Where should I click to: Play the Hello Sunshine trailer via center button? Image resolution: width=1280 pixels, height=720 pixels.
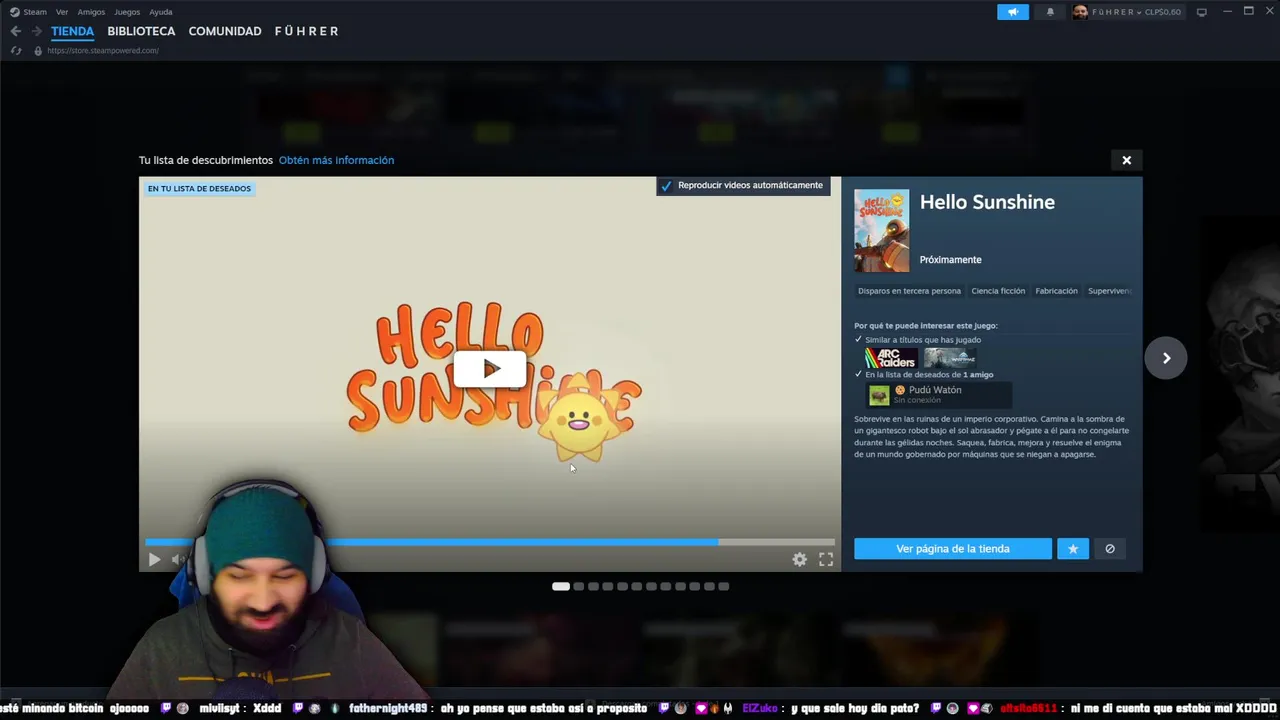coord(490,369)
